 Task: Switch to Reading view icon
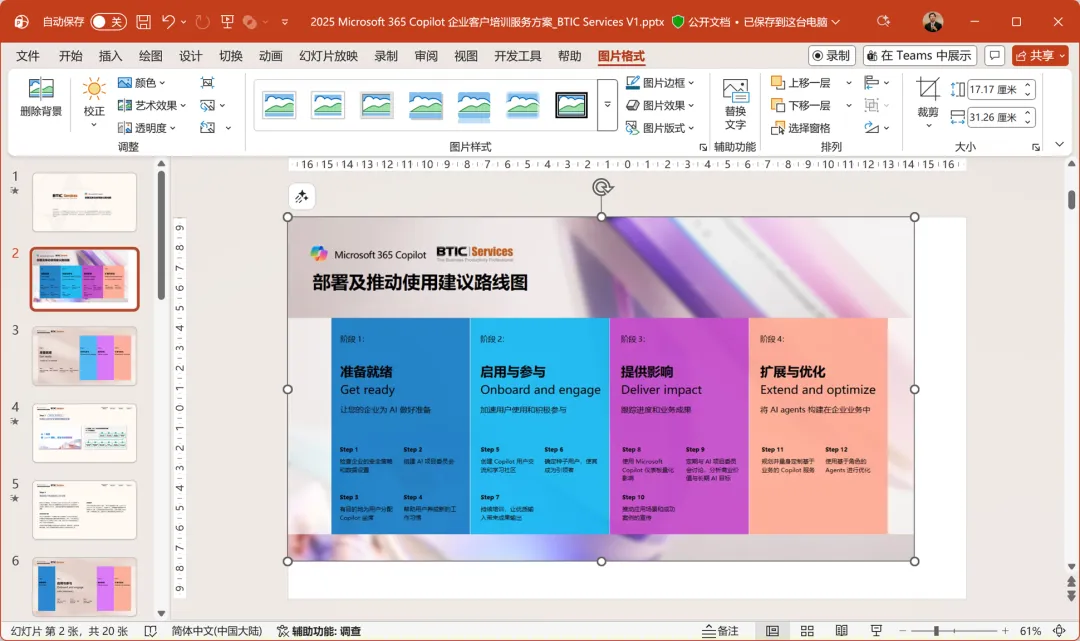click(841, 631)
